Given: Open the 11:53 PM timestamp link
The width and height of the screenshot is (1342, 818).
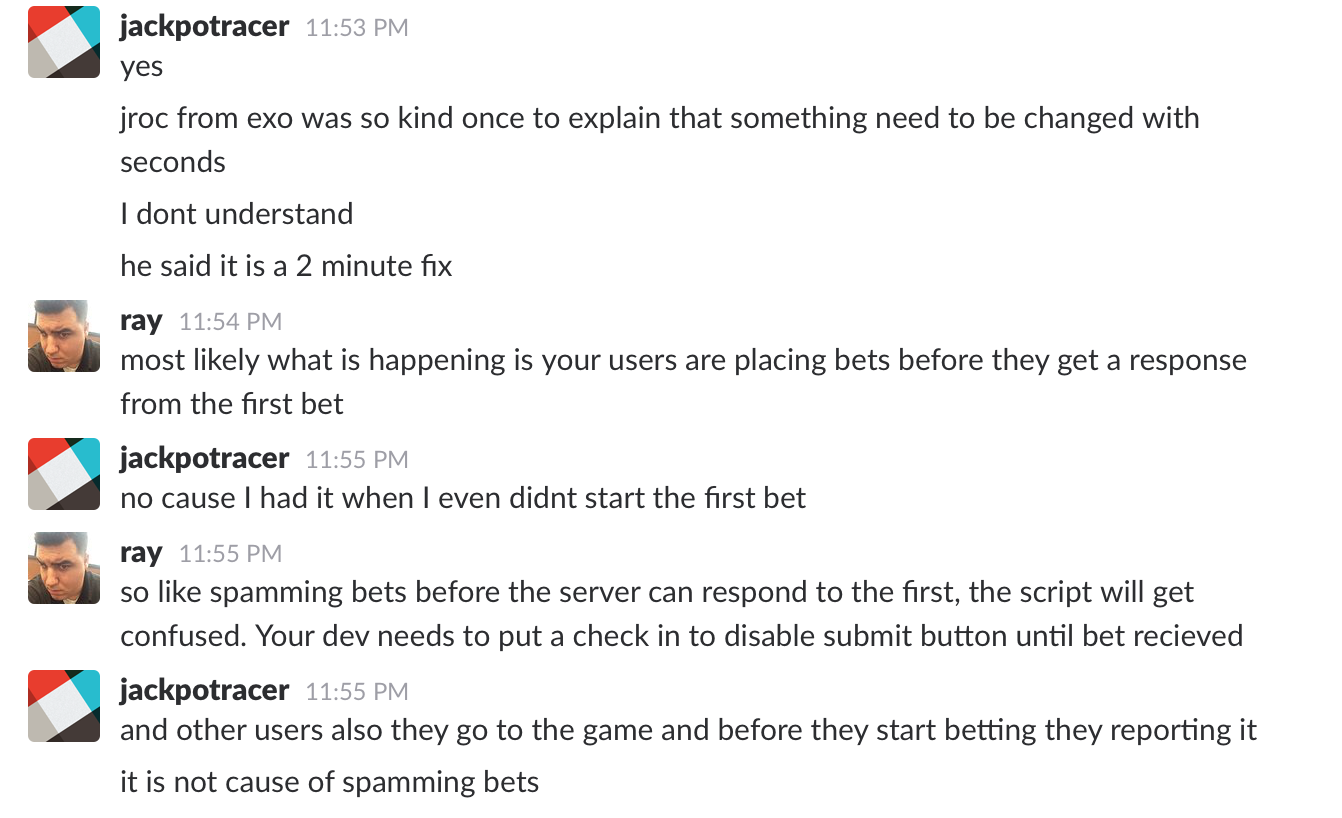Looking at the screenshot, I should click(x=357, y=29).
